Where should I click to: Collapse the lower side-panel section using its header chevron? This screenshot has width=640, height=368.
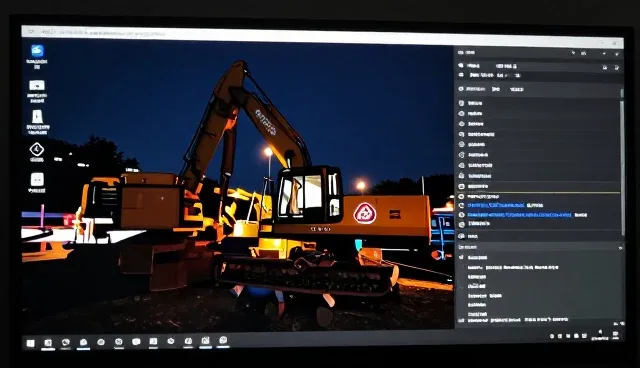pos(620,248)
